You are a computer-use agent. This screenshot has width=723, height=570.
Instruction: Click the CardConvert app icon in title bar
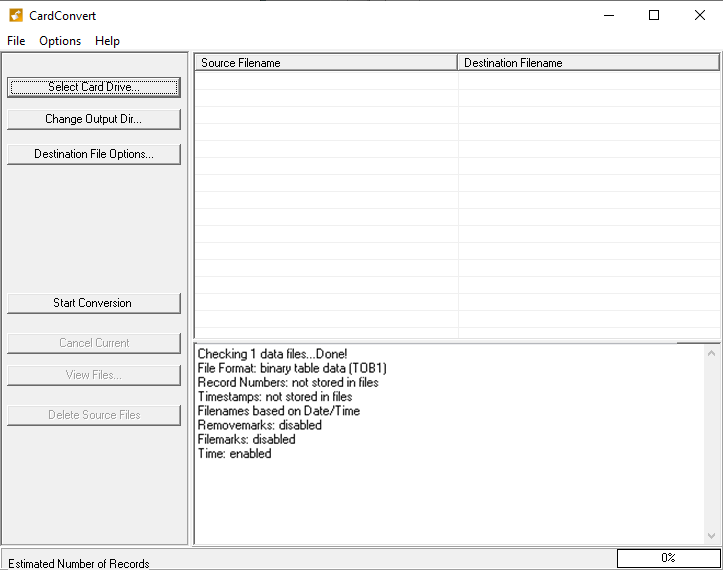[16, 15]
